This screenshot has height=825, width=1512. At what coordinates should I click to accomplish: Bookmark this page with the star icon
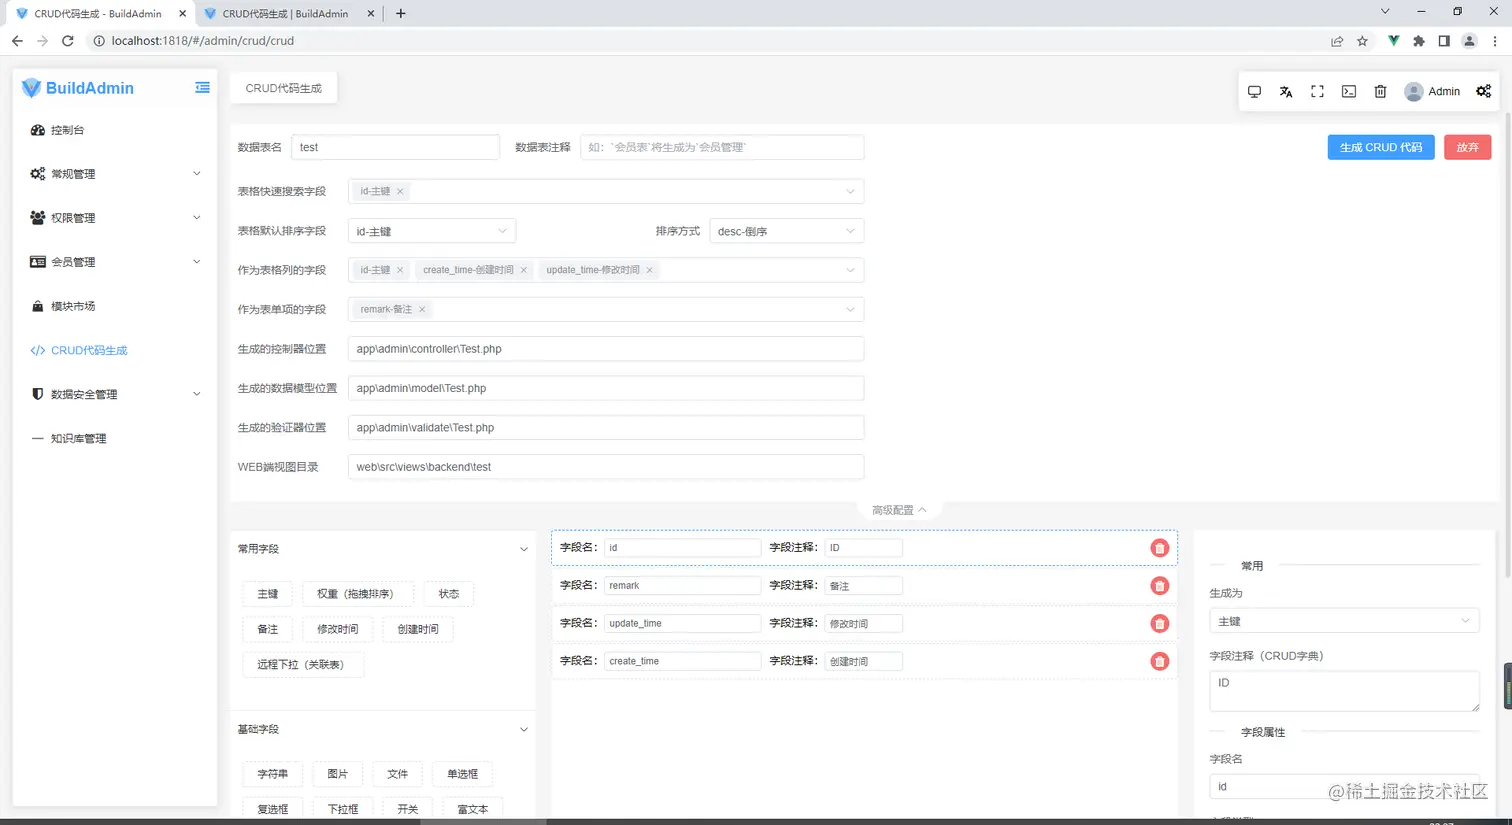(x=1362, y=41)
